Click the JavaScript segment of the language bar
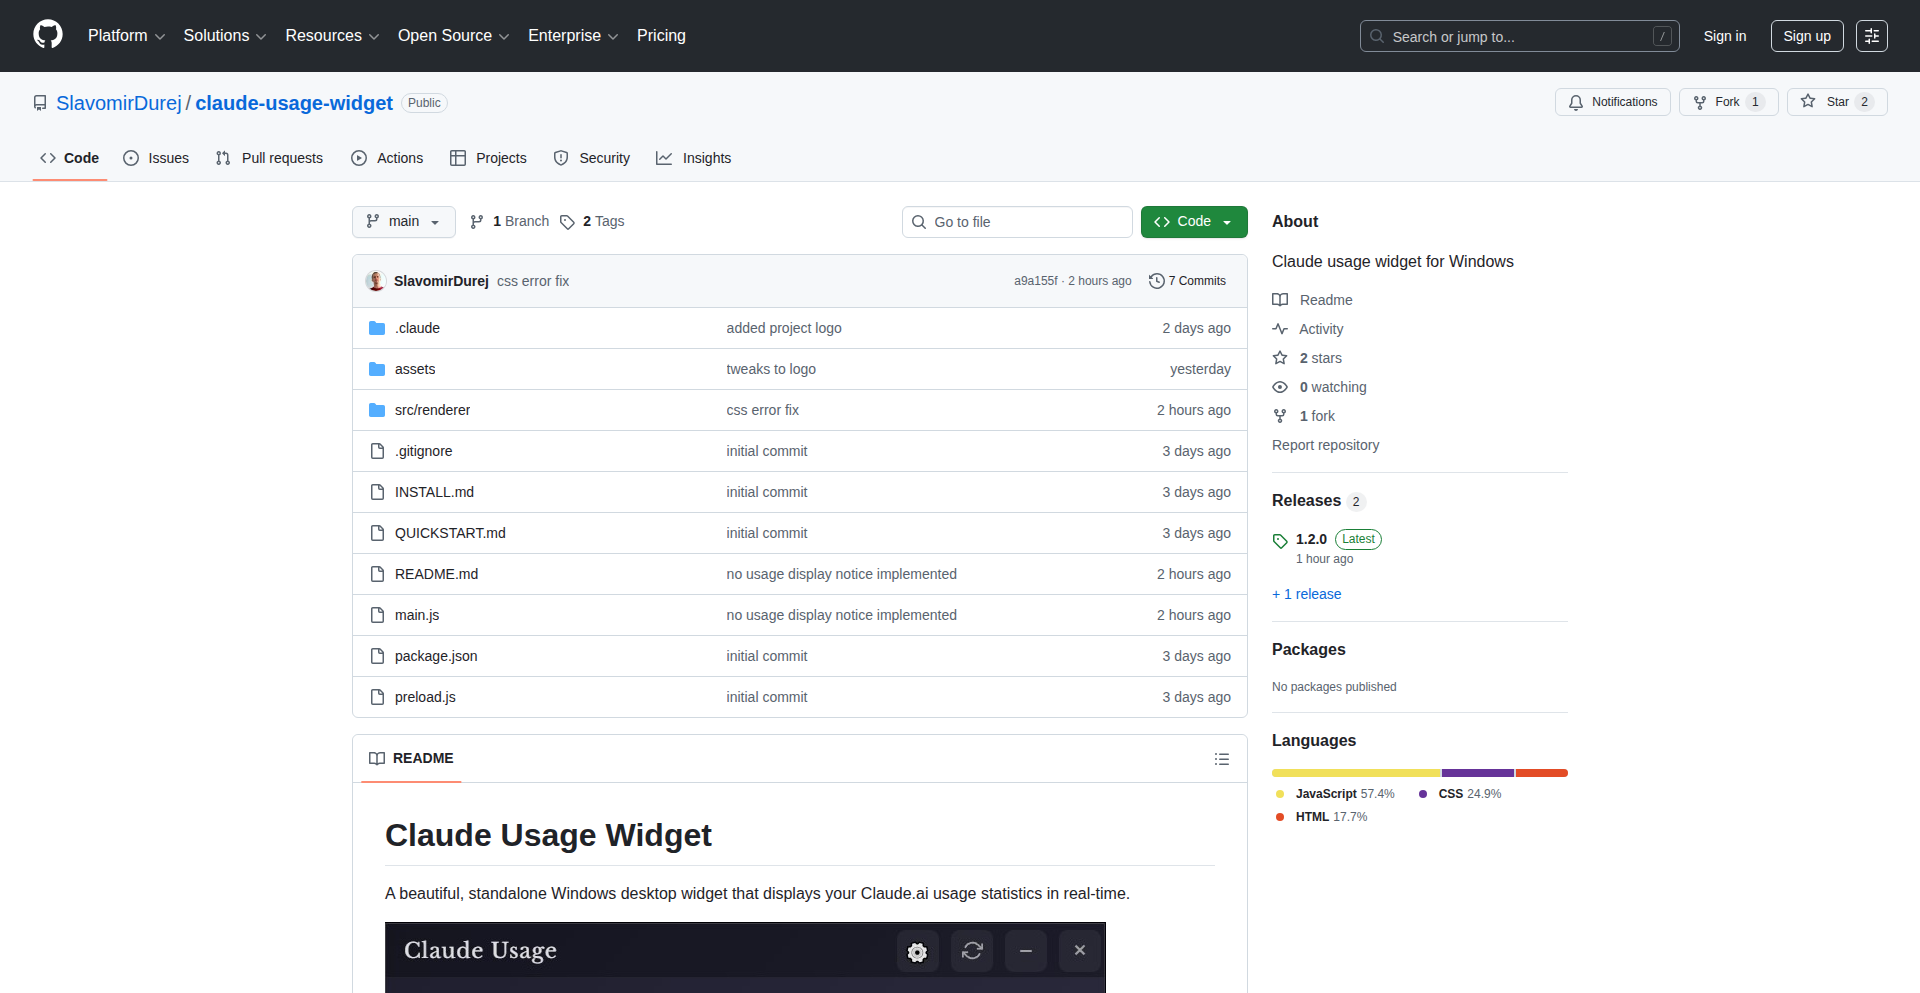 (1355, 773)
